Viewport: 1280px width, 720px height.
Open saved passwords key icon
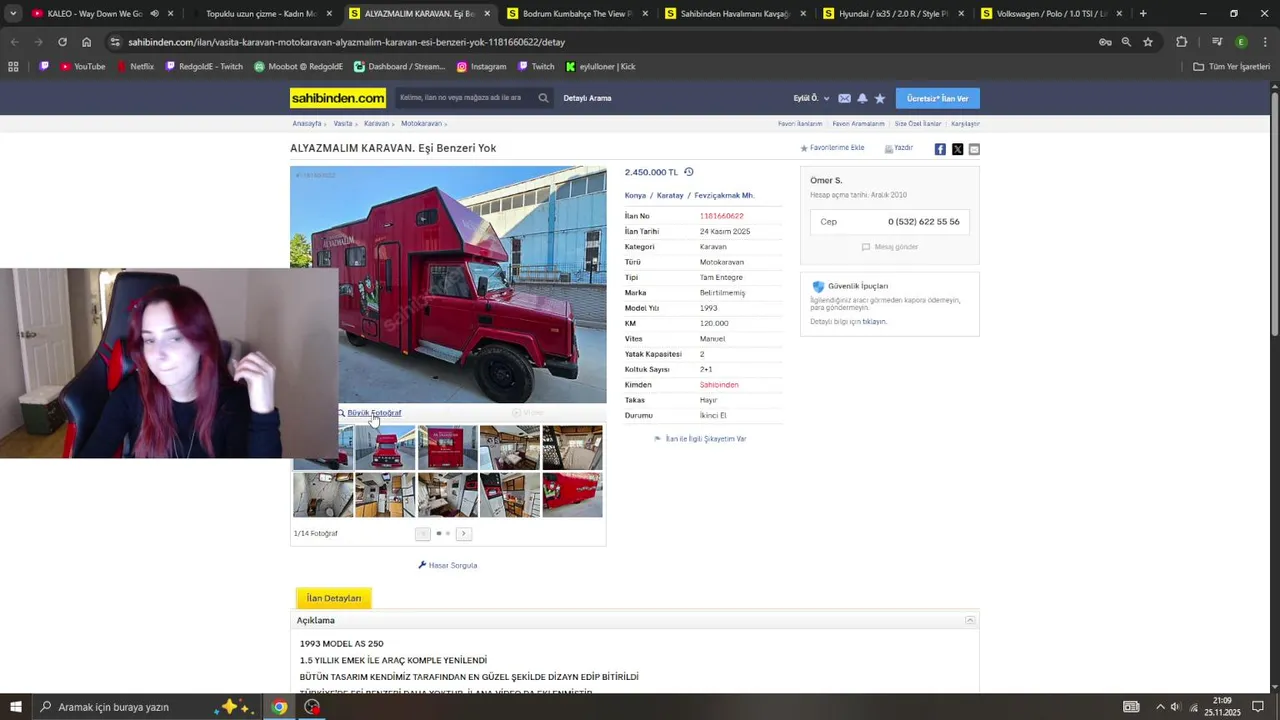[x=1105, y=42]
